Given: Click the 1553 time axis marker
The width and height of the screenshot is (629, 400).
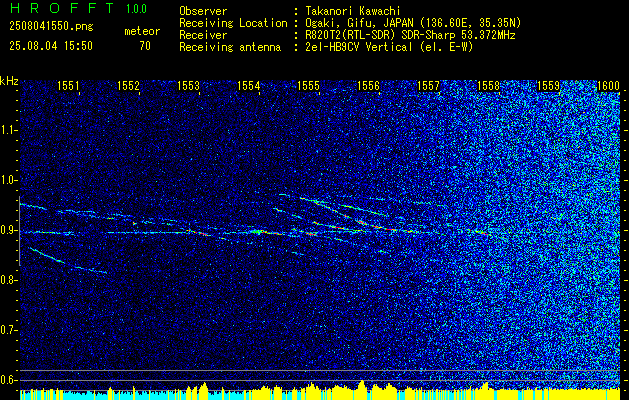Looking at the screenshot, I should 188,85.
